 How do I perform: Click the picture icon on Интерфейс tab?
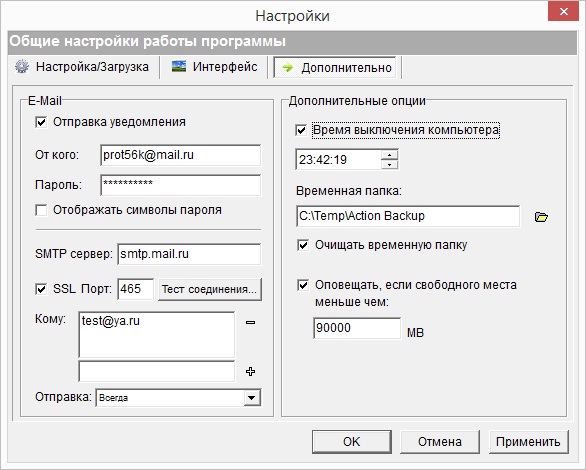pos(179,67)
